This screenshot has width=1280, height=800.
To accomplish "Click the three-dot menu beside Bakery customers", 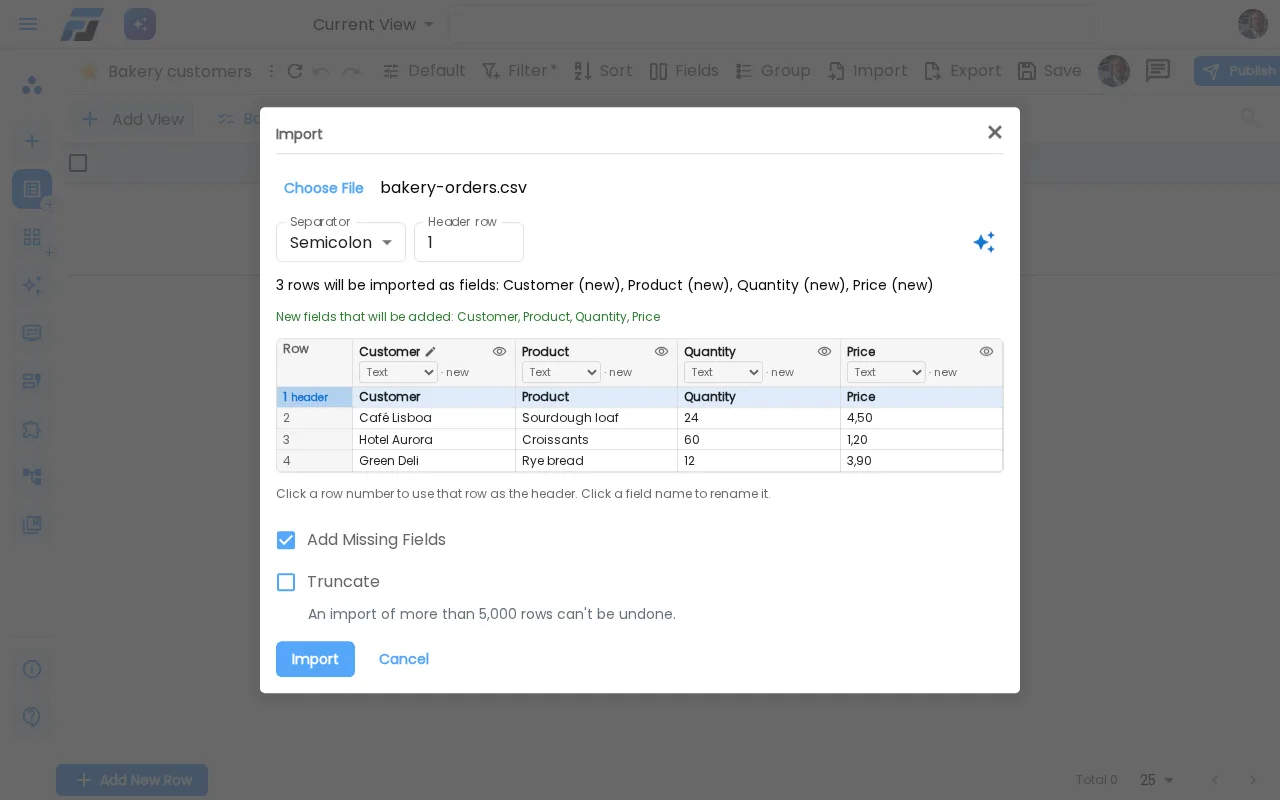I will 271,71.
